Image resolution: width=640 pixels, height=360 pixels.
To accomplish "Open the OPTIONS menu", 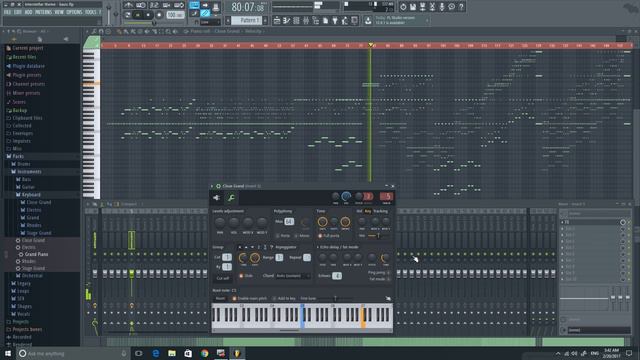I will tap(74, 12).
